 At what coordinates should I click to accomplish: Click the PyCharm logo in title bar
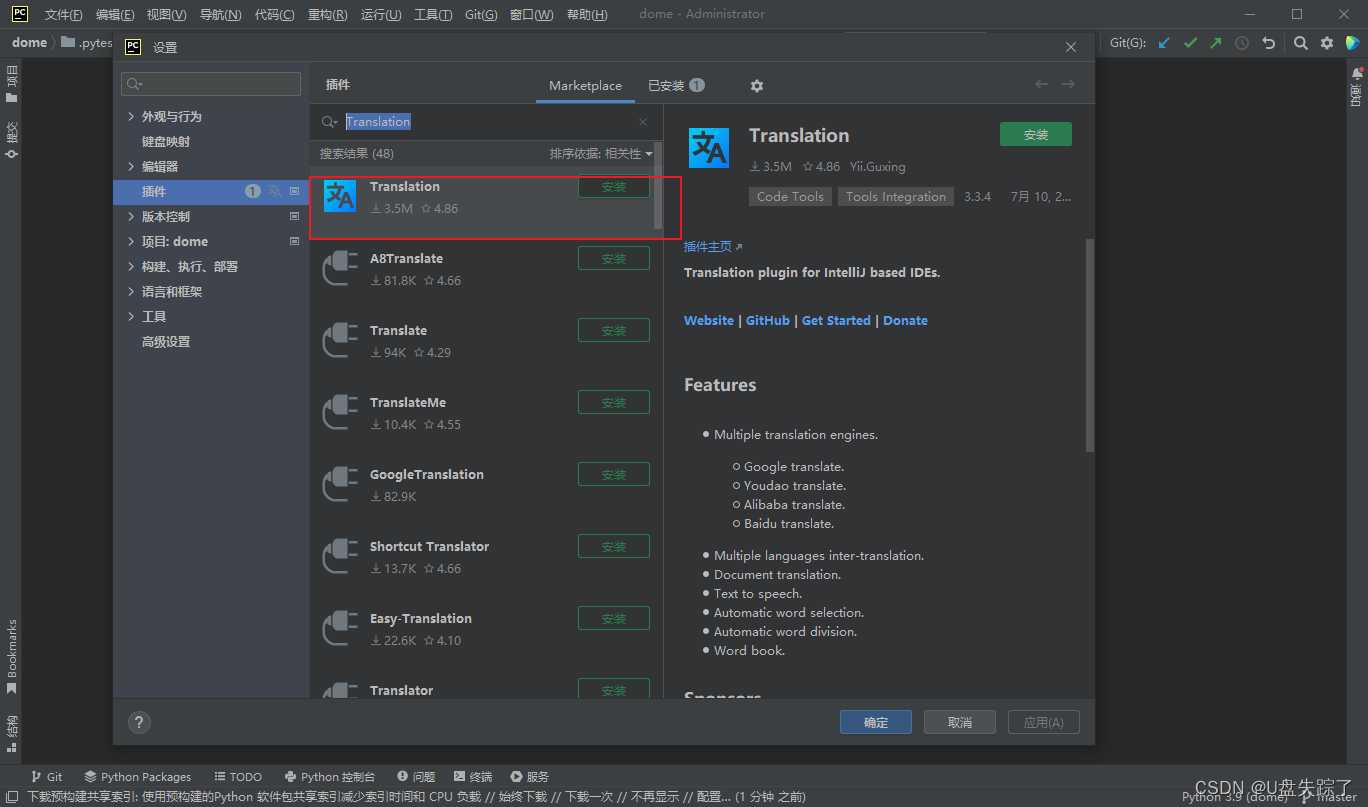(x=20, y=14)
